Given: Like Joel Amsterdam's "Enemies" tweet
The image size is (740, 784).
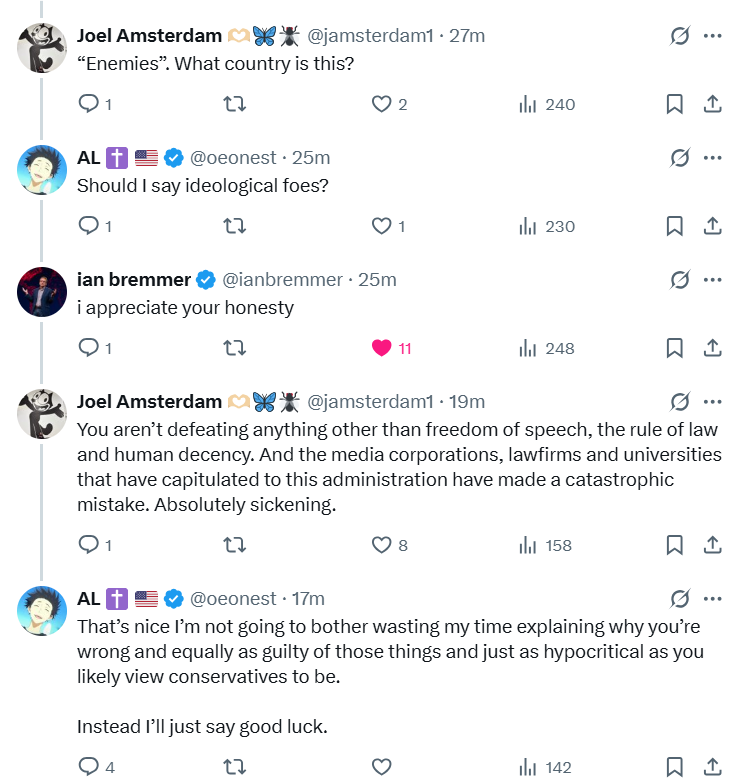Looking at the screenshot, I should (381, 104).
